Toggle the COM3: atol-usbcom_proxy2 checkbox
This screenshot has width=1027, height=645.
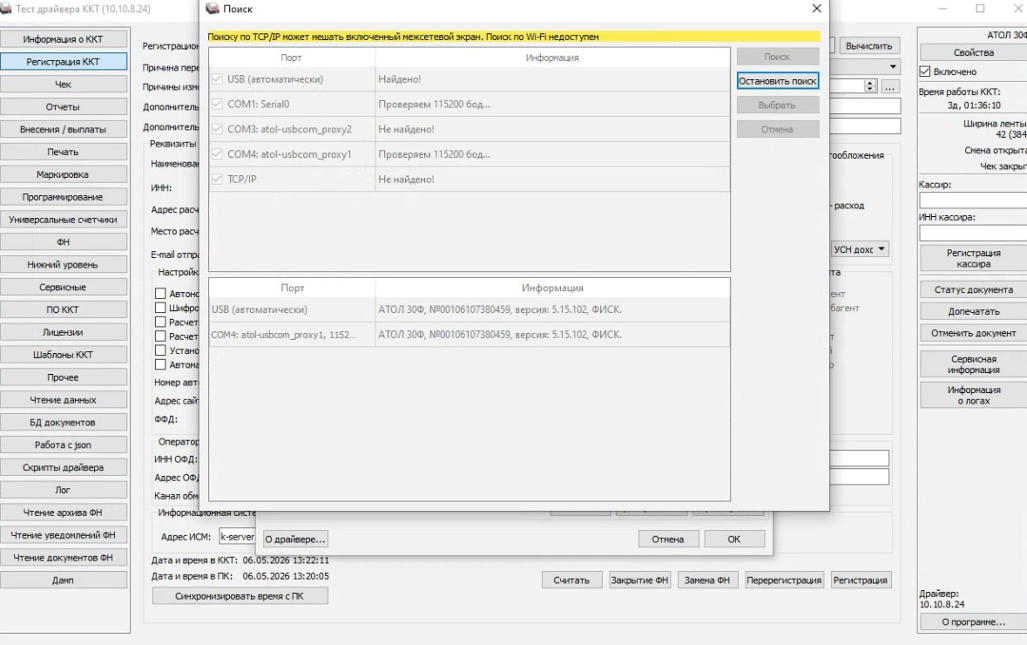[x=217, y=129]
